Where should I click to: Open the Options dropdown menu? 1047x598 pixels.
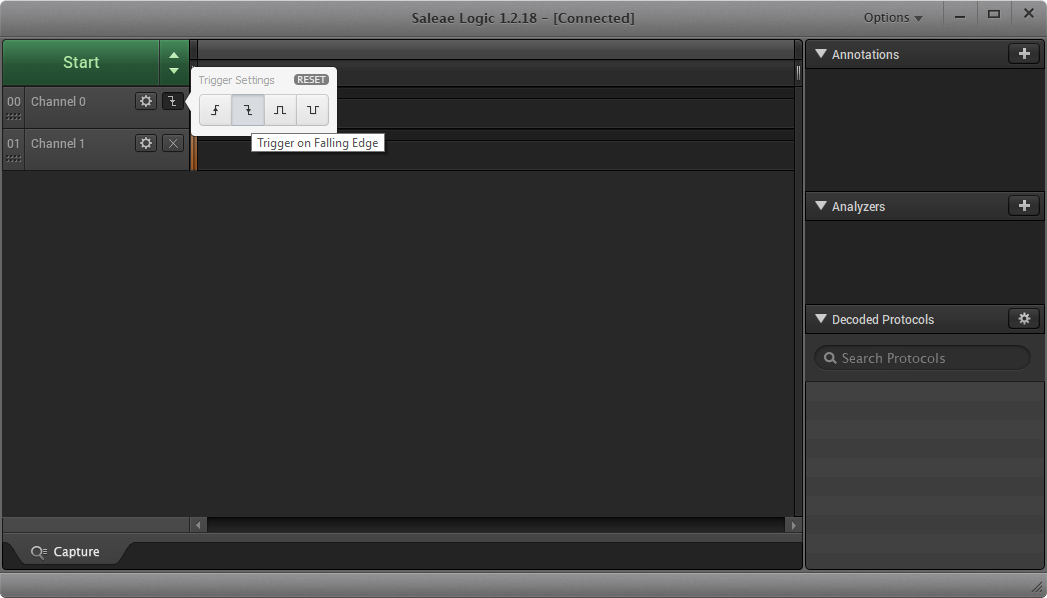pyautogui.click(x=893, y=18)
